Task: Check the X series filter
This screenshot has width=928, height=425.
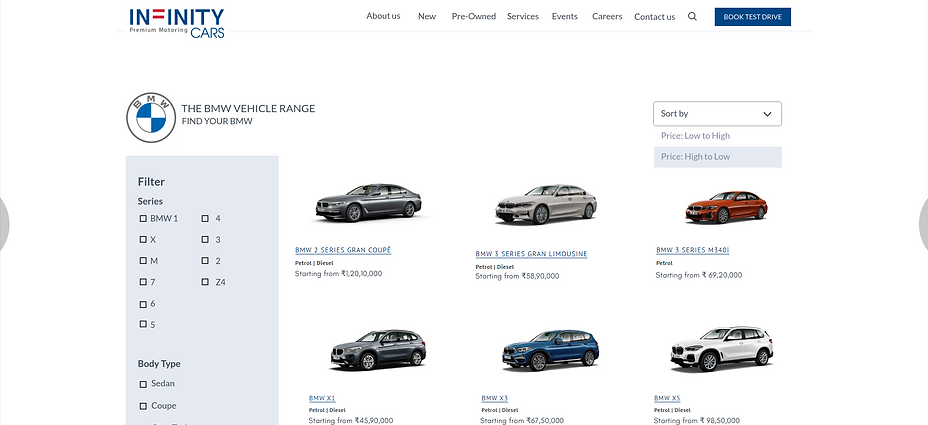Action: (143, 240)
